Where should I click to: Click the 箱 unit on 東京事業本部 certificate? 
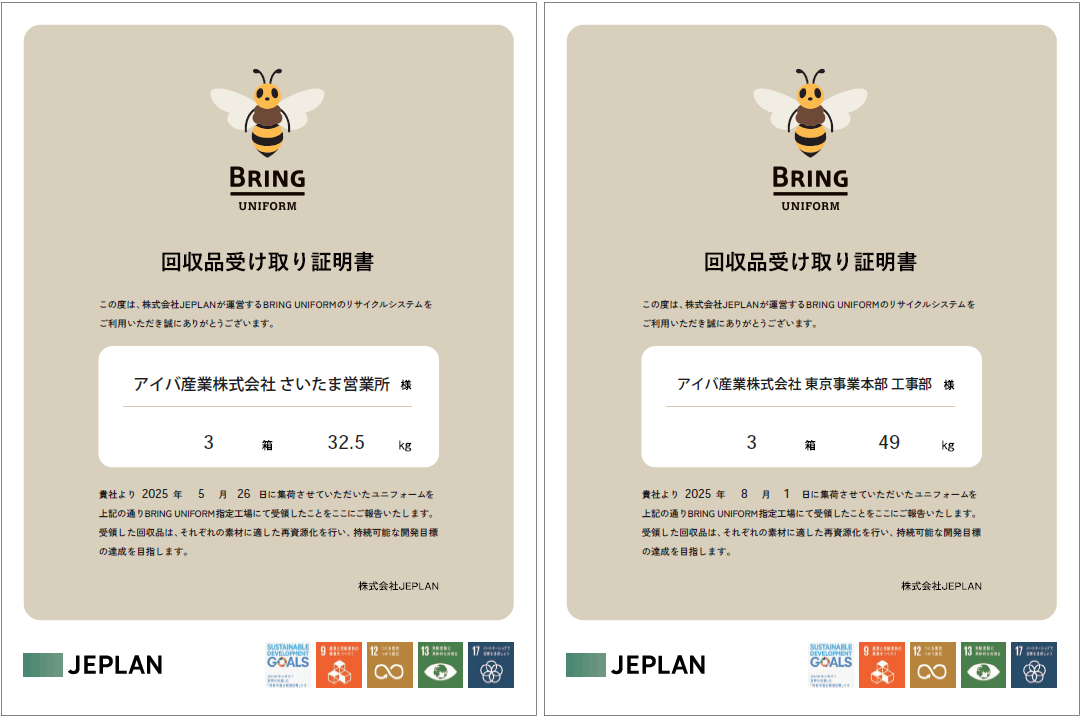810,445
